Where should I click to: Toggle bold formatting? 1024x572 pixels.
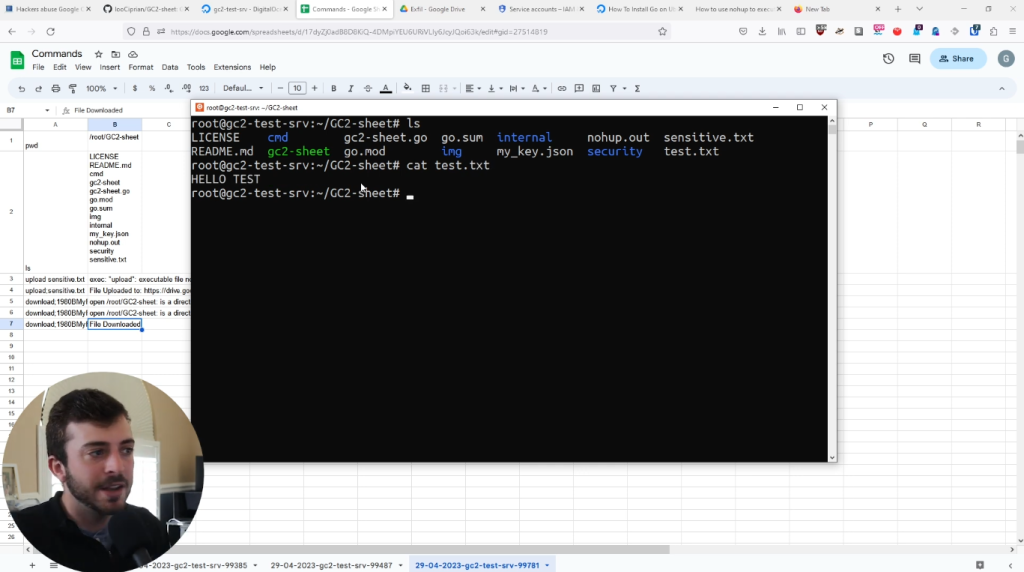[333, 88]
